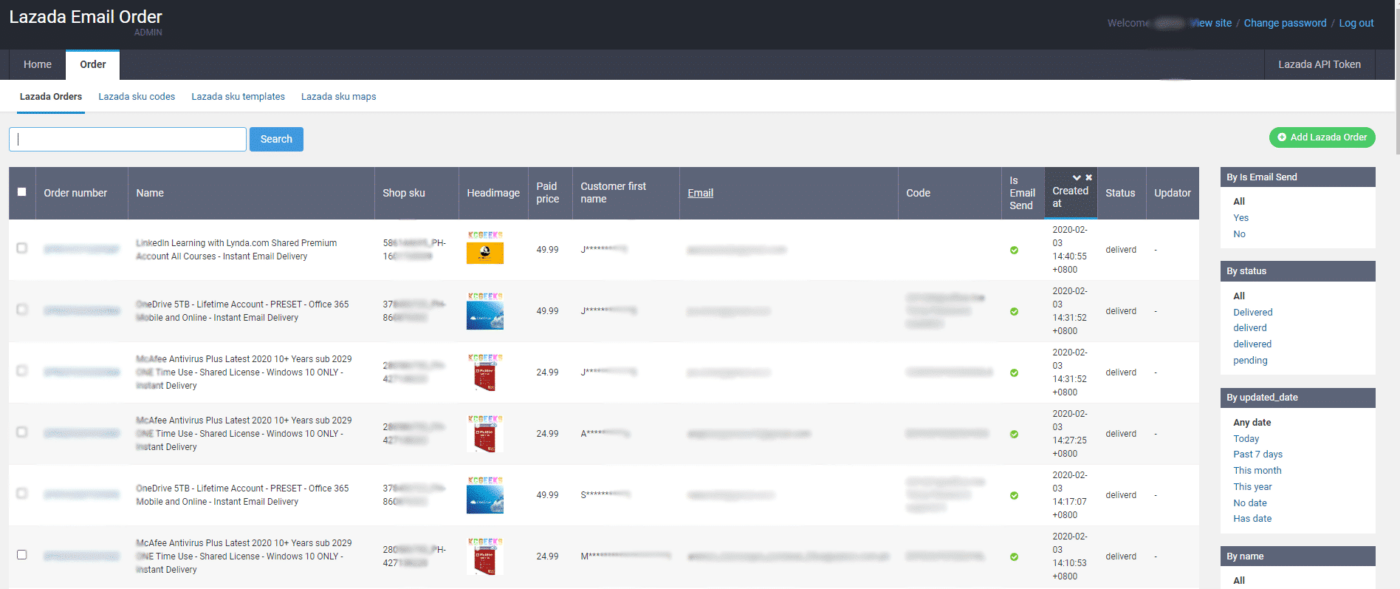The width and height of the screenshot is (1400, 589).
Task: Open head image of McAfee order created 14:31:52
Action: point(485,372)
